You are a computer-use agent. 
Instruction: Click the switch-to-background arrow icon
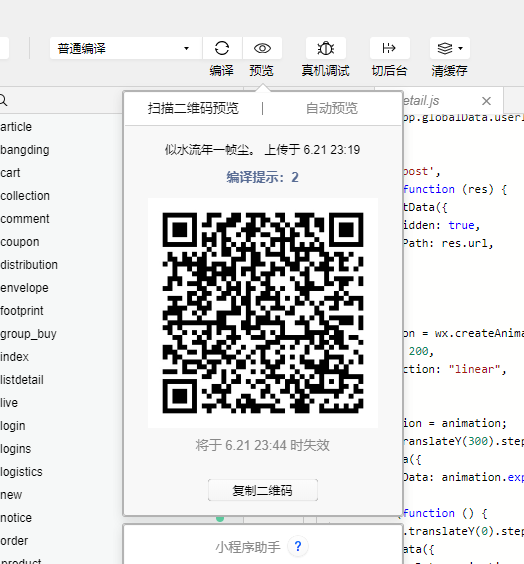coord(389,48)
